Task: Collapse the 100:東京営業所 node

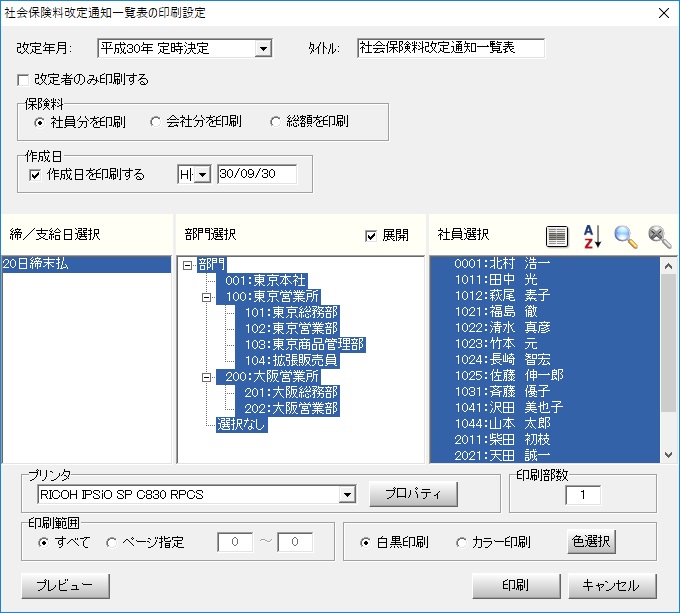Action: [x=206, y=297]
